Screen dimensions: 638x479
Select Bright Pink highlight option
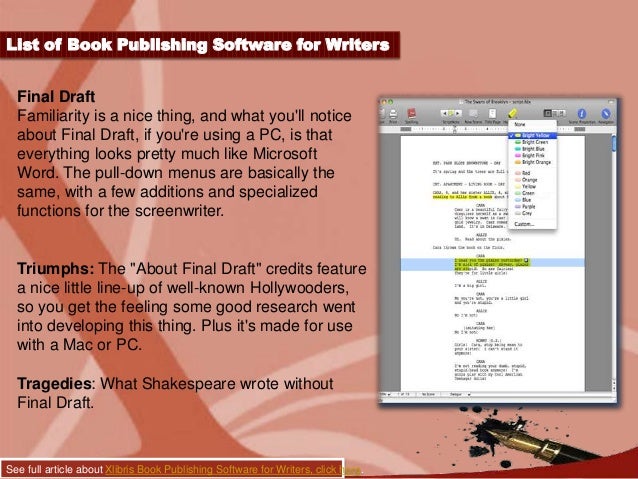coord(532,155)
